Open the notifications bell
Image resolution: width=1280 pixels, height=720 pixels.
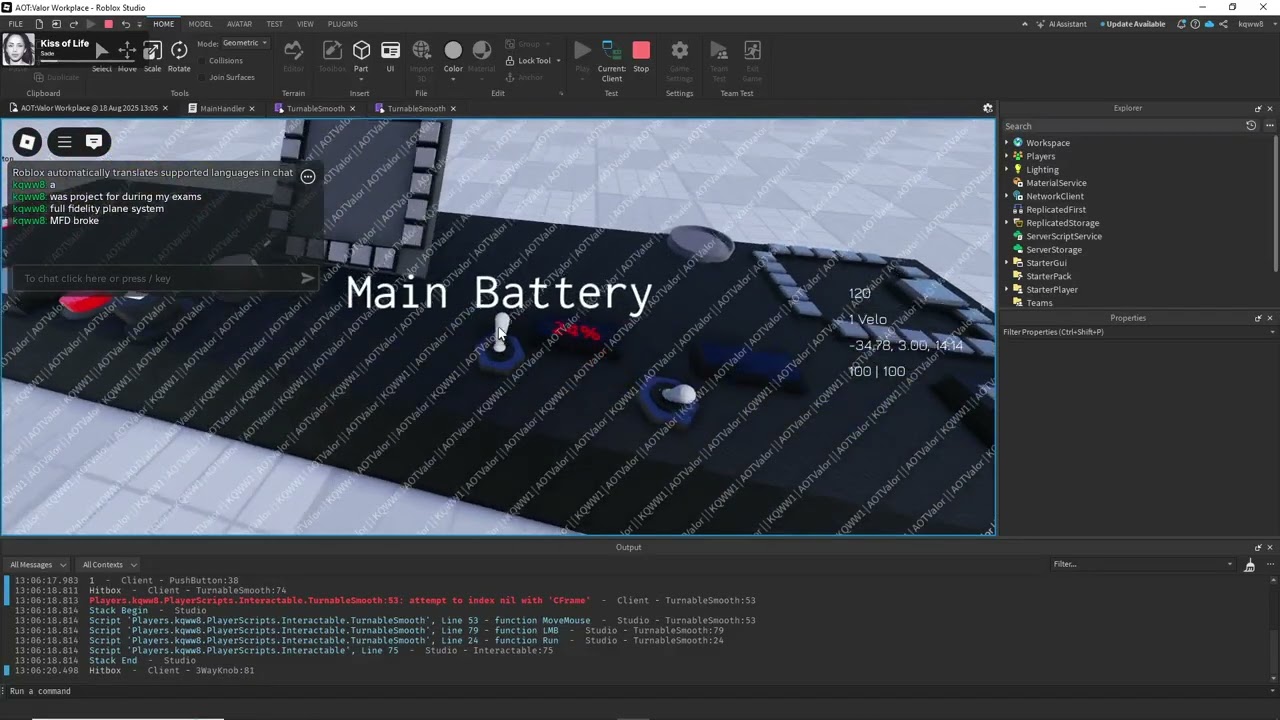click(1181, 24)
